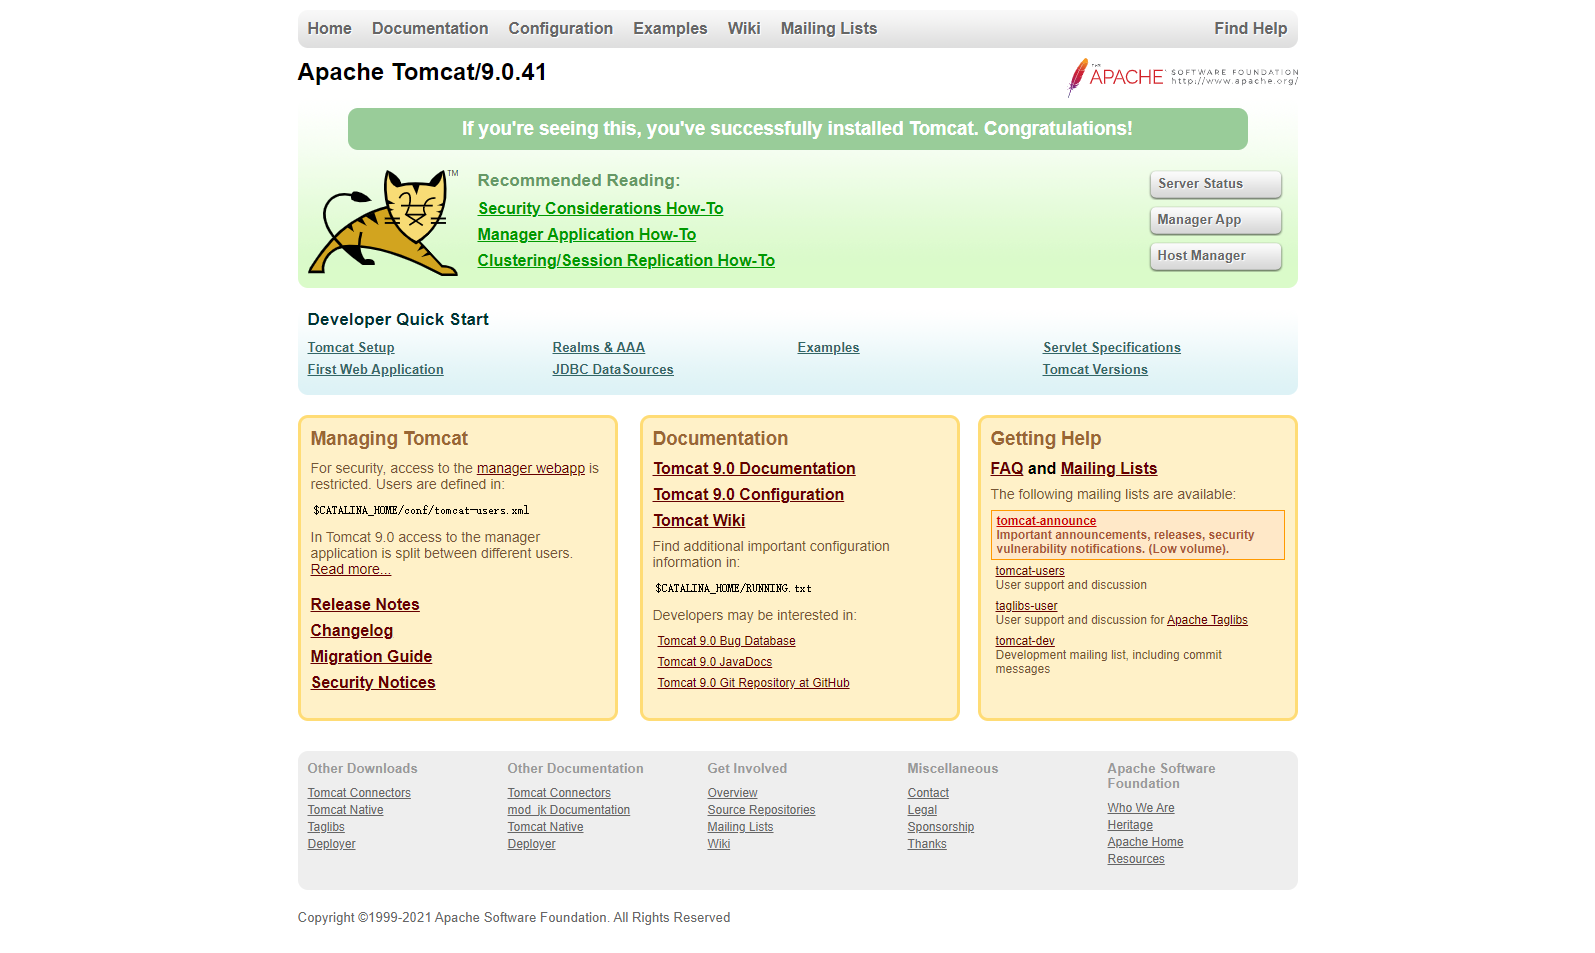The width and height of the screenshot is (1595, 953).
Task: Open Thanks under Miscellaneous
Action: (927, 844)
